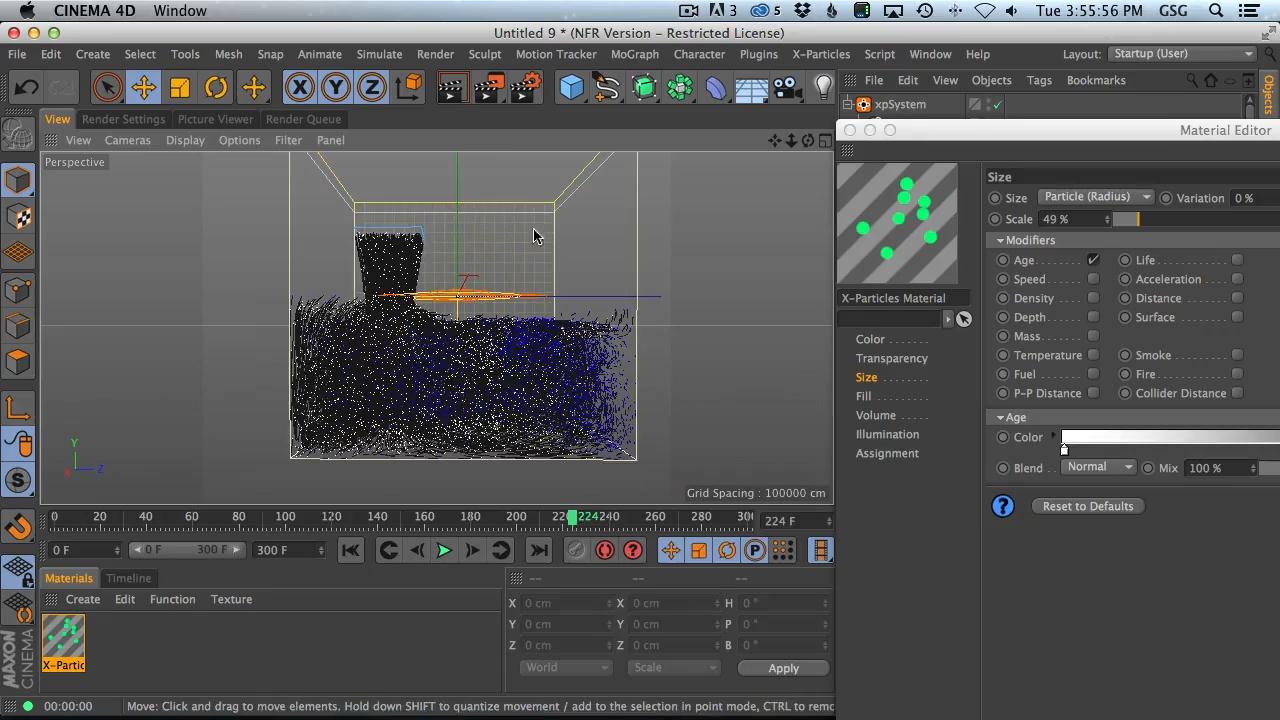
Task: Open the Blend mode Normal dropdown
Action: pyautogui.click(x=1098, y=467)
